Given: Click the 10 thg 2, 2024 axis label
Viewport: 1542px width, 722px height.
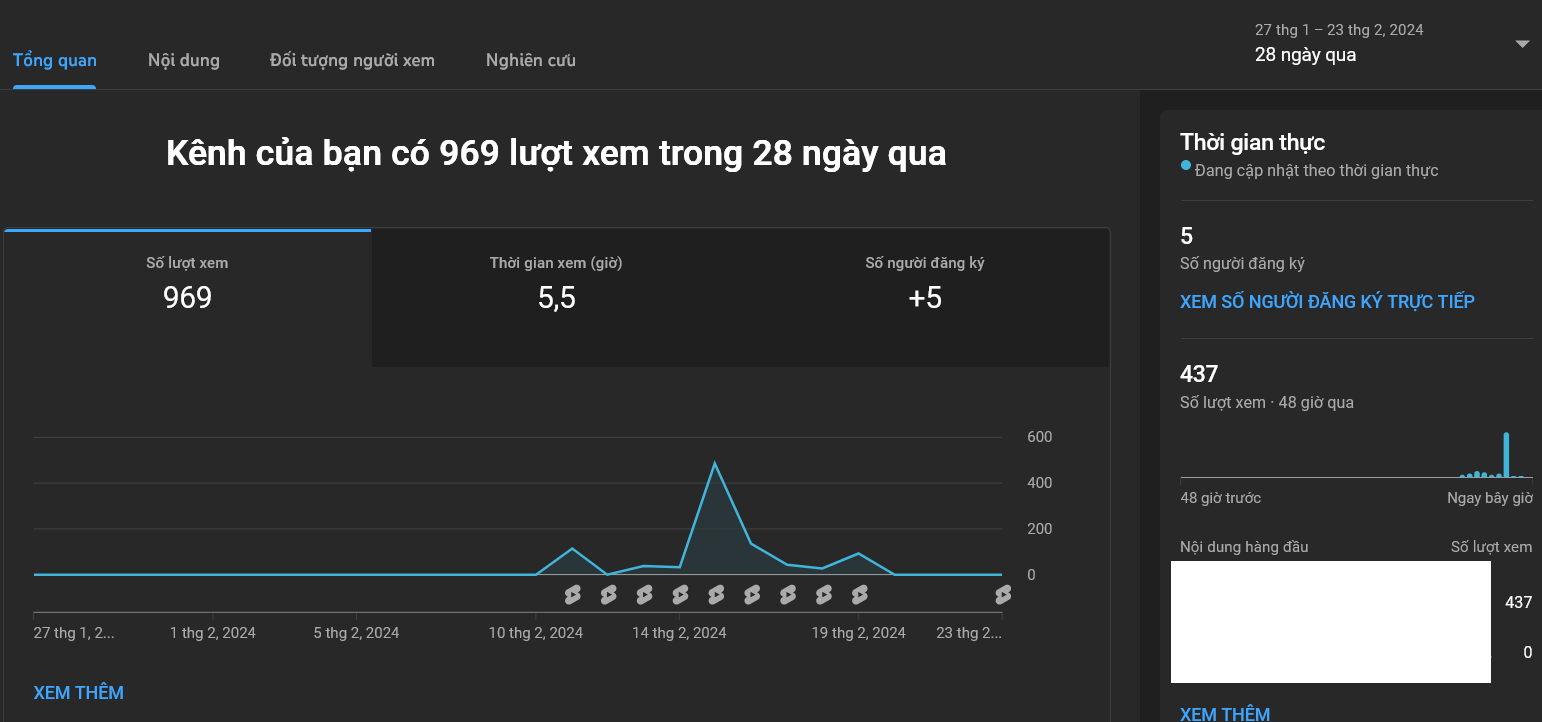Looking at the screenshot, I should point(536,633).
